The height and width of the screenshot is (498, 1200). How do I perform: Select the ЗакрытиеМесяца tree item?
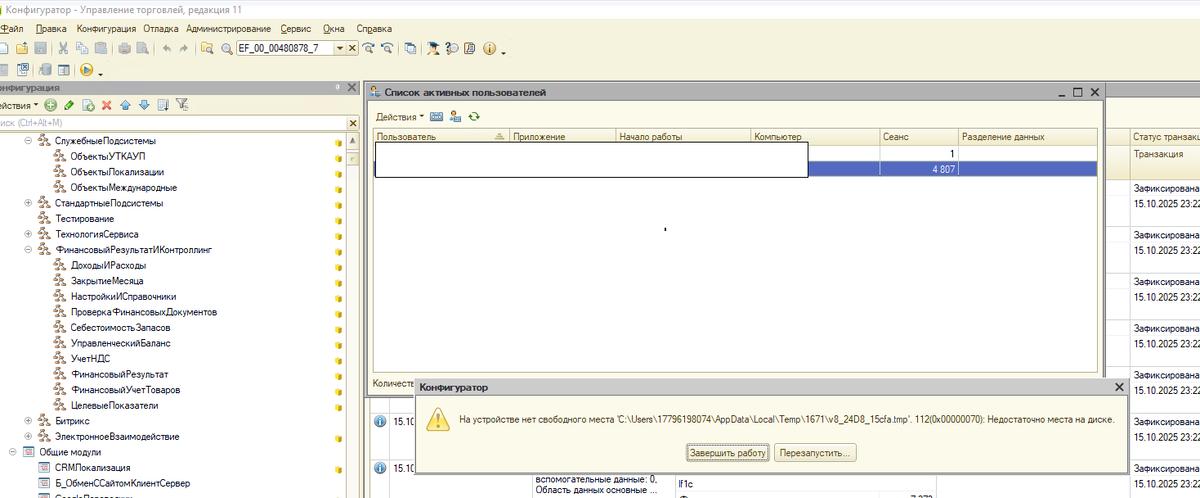pyautogui.click(x=107, y=281)
